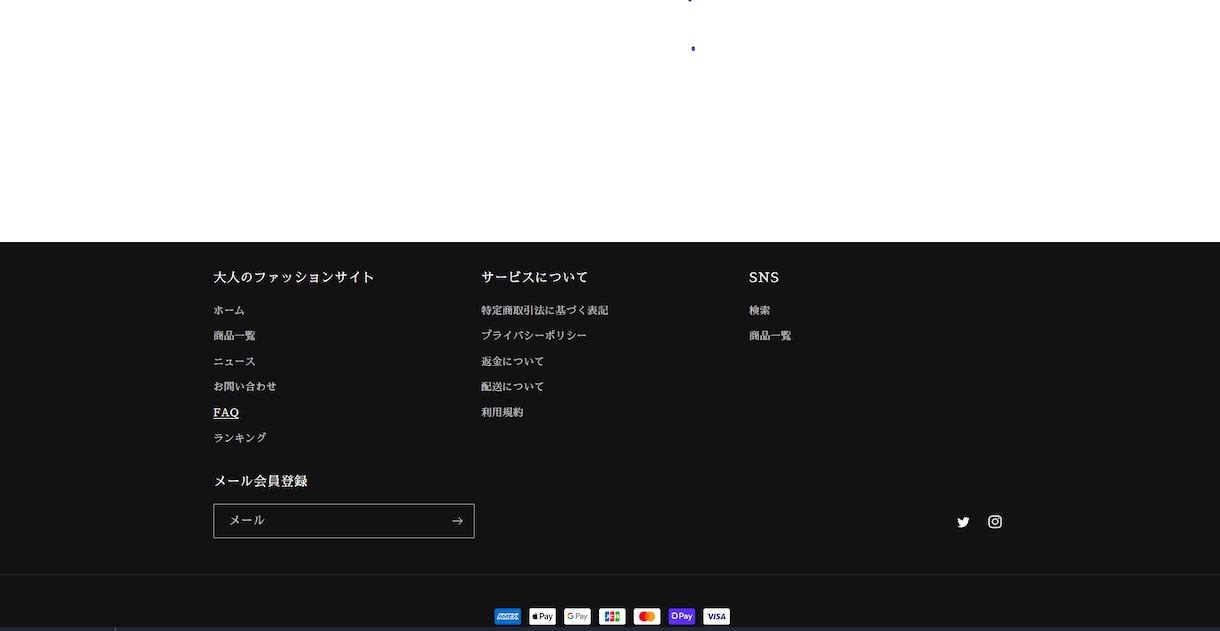Image resolution: width=1220 pixels, height=631 pixels.
Task: Open プライバシーポリシー link
Action: (x=534, y=336)
